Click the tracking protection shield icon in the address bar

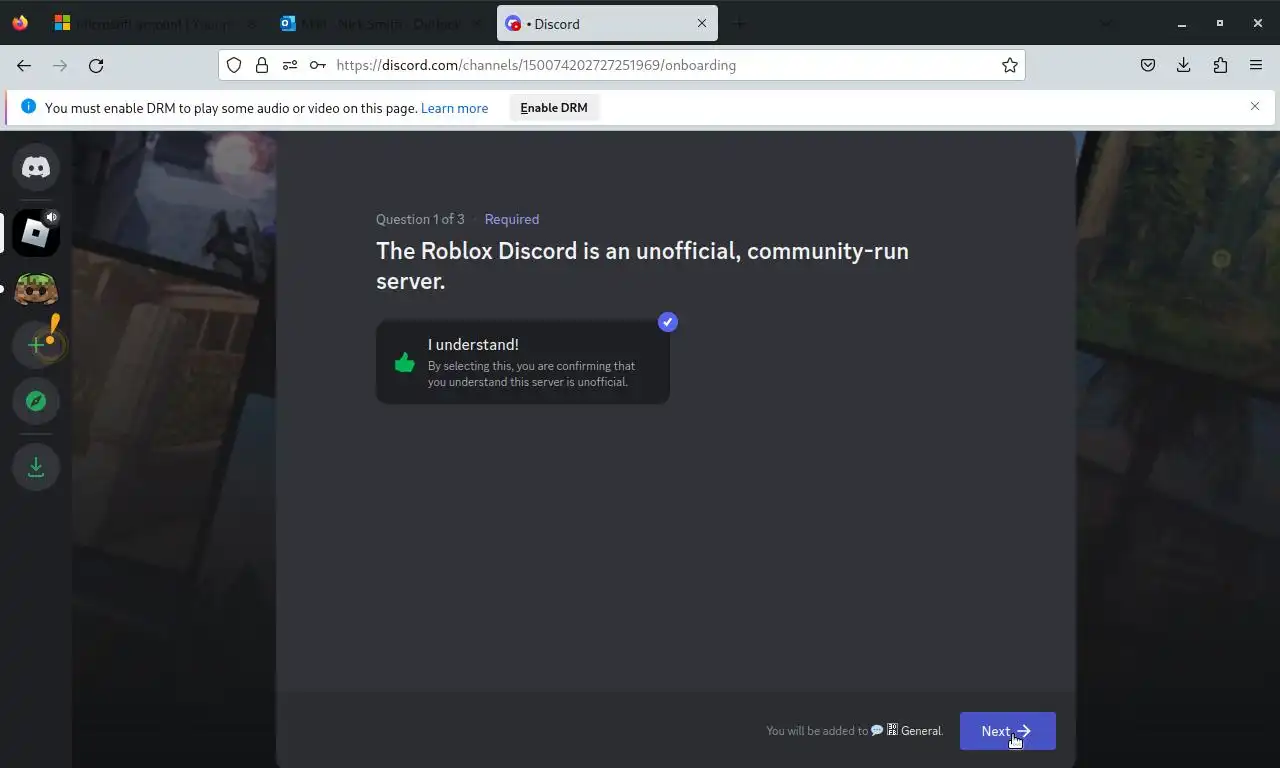234,65
